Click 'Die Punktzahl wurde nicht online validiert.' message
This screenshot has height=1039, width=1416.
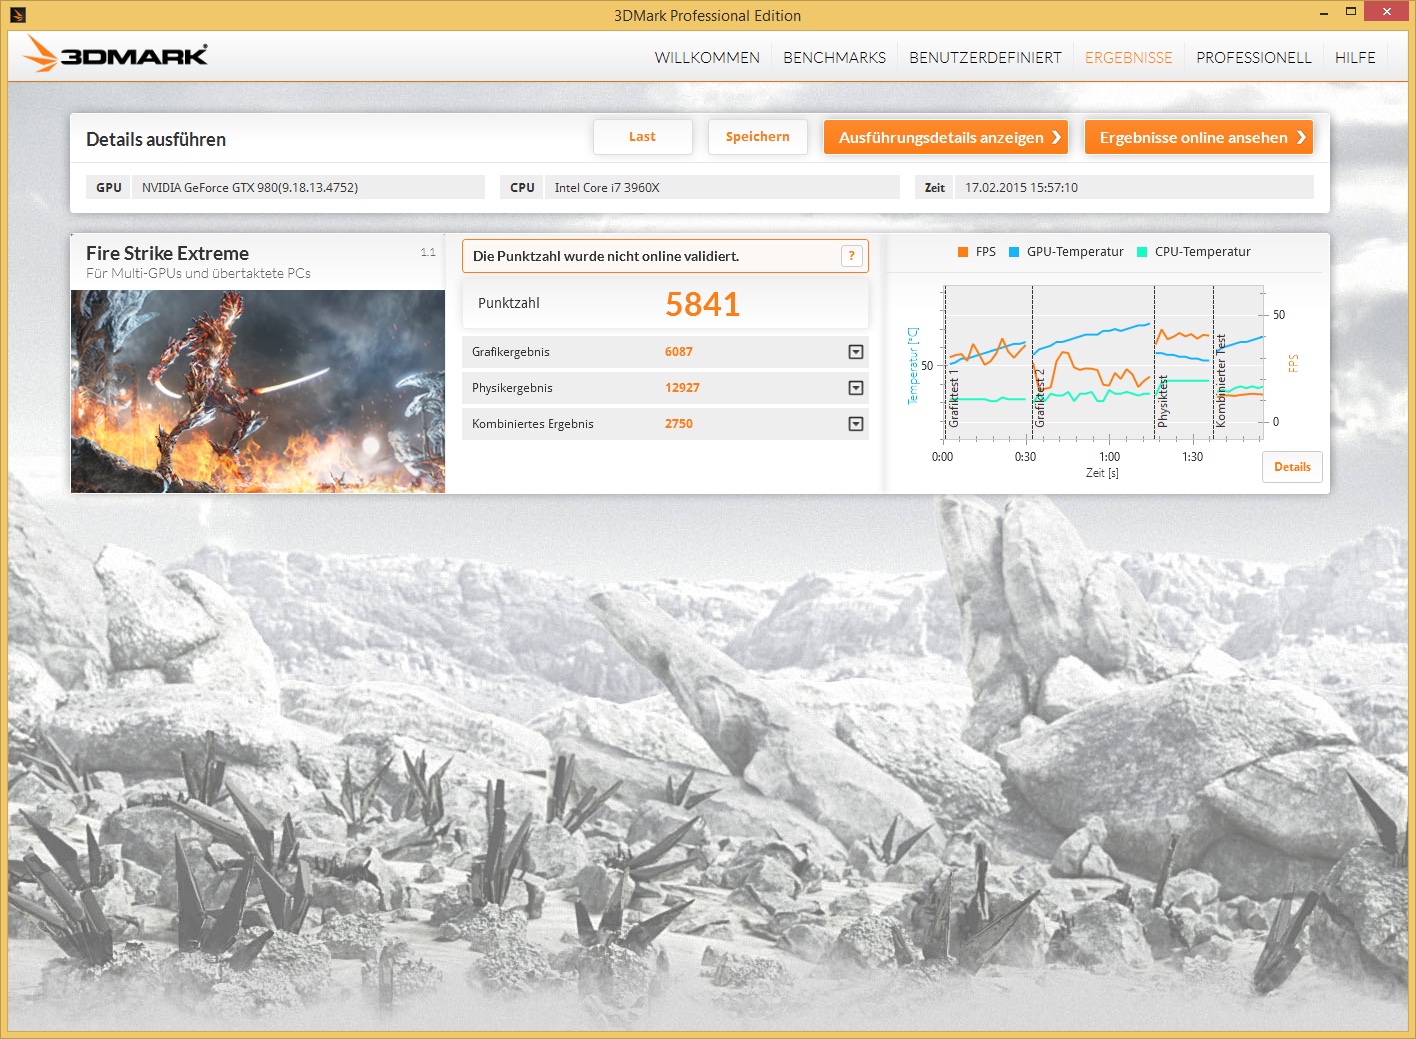tap(606, 256)
